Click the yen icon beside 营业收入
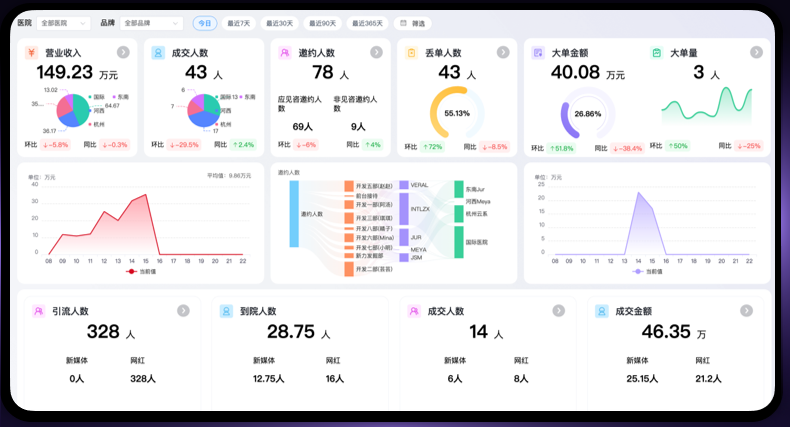This screenshot has width=790, height=427. [32, 52]
